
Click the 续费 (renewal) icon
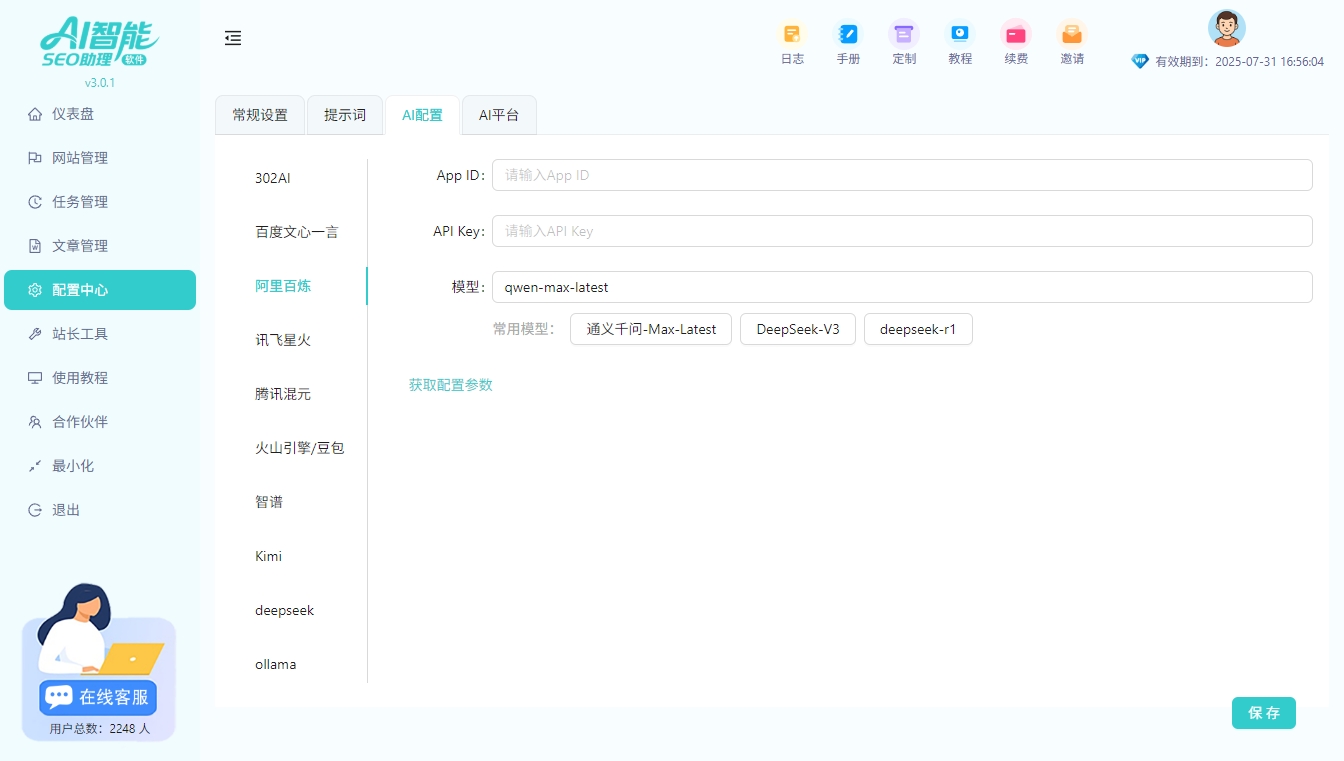pos(1016,40)
